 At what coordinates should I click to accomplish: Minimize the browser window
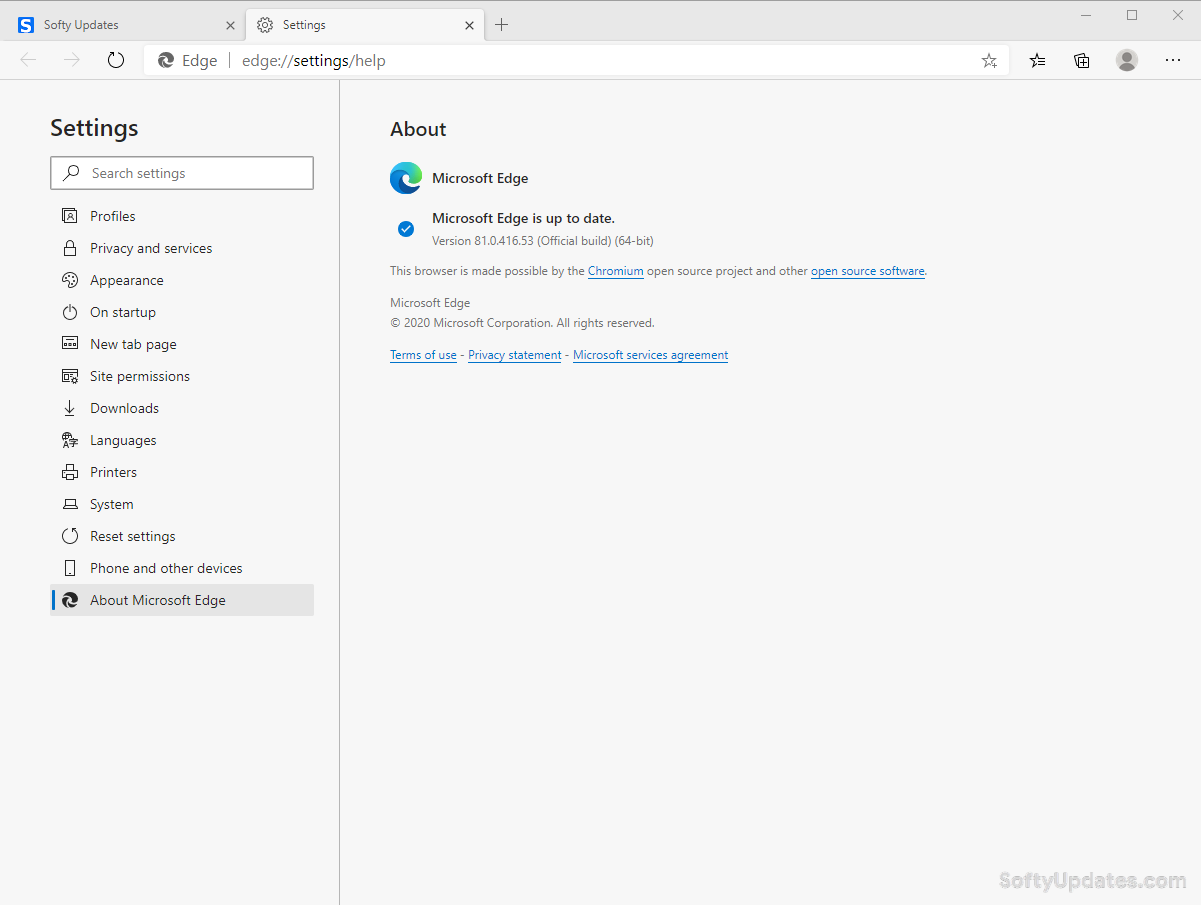coord(1087,15)
